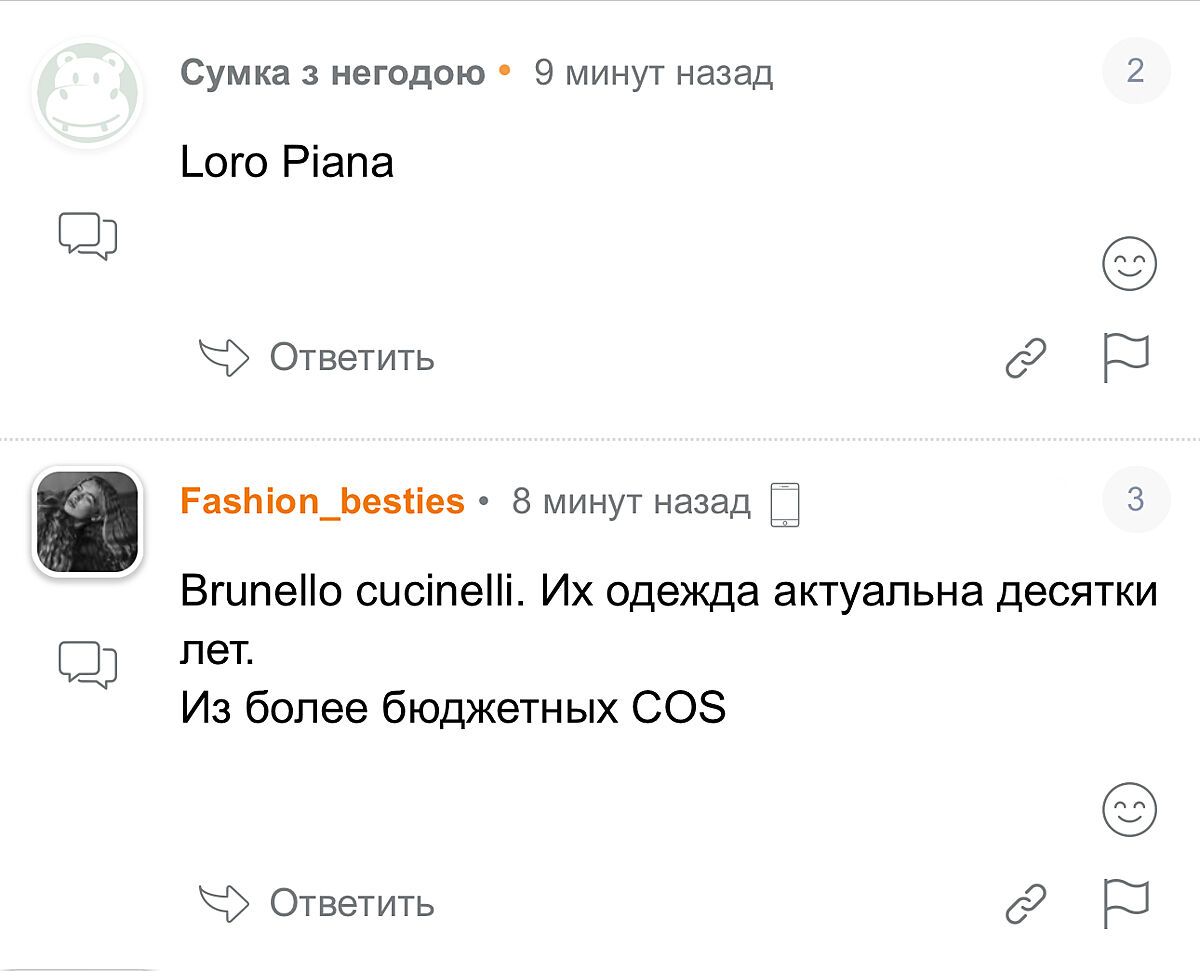The height and width of the screenshot is (971, 1200).
Task: Click comment number 3 badge
Action: pyautogui.click(x=1135, y=499)
